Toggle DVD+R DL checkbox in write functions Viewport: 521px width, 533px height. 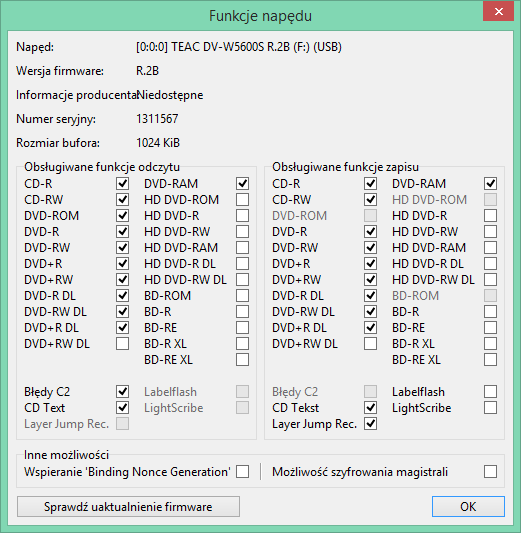pyautogui.click(x=370, y=327)
